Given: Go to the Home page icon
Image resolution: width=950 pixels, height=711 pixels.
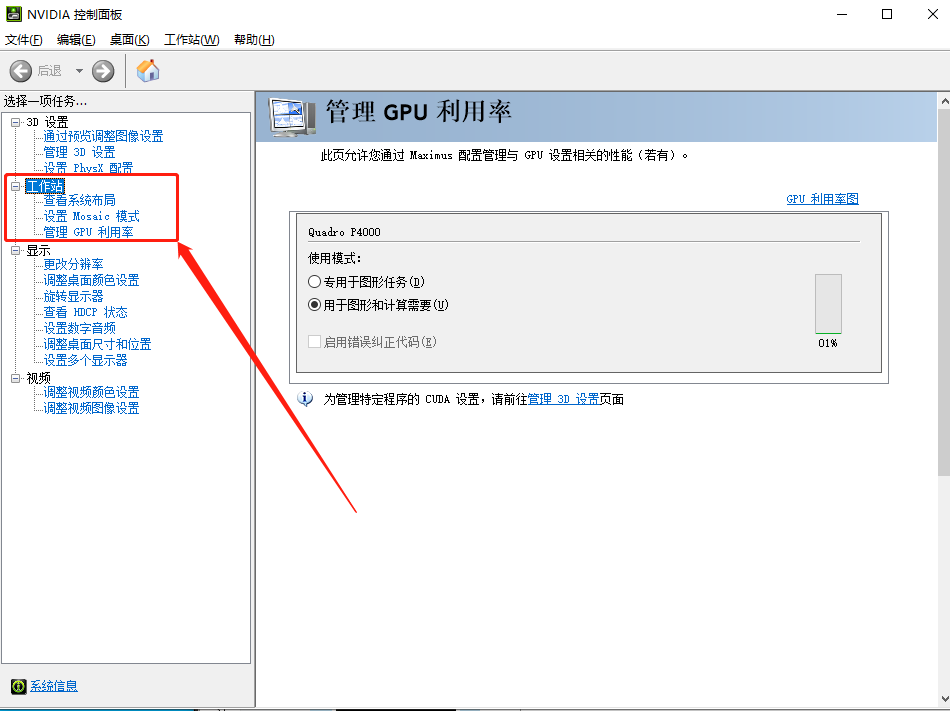Looking at the screenshot, I should click(148, 71).
